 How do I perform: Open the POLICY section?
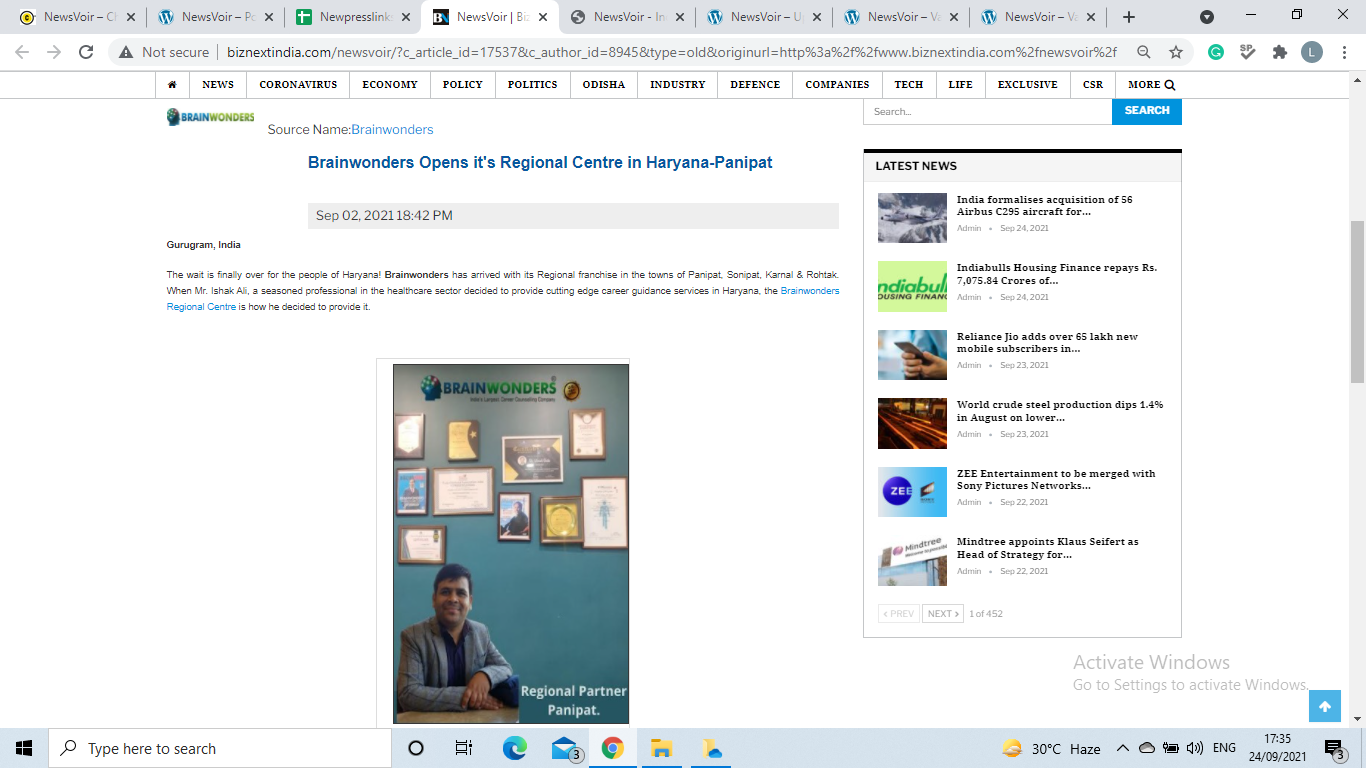pos(463,85)
